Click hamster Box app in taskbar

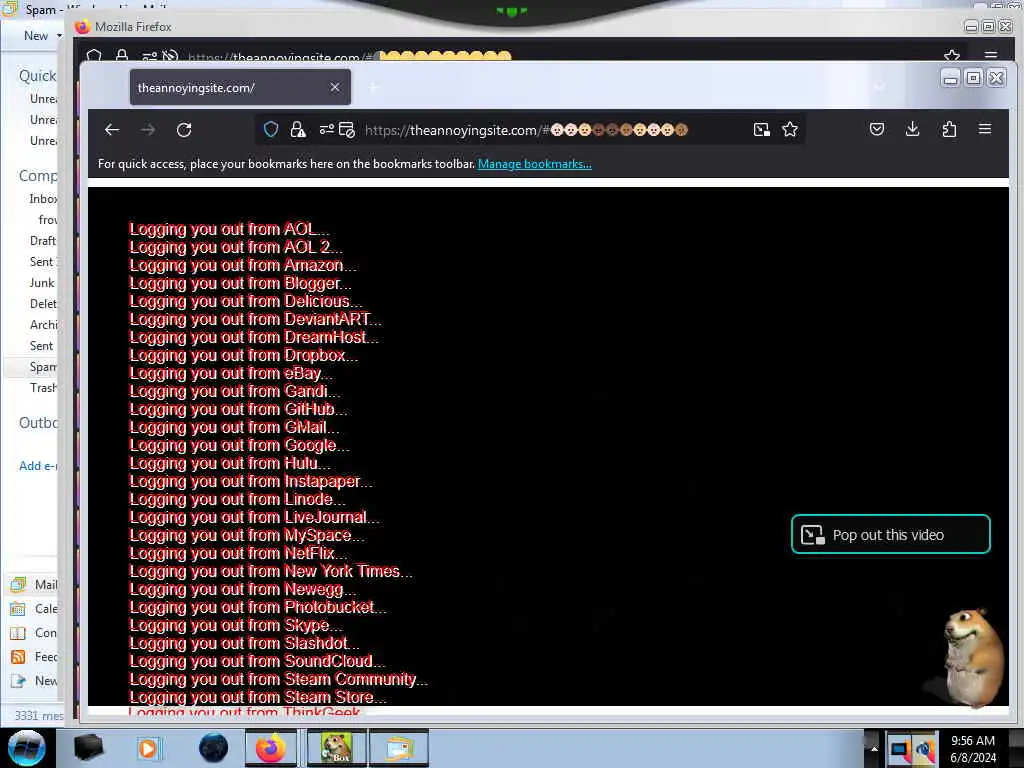coord(336,748)
